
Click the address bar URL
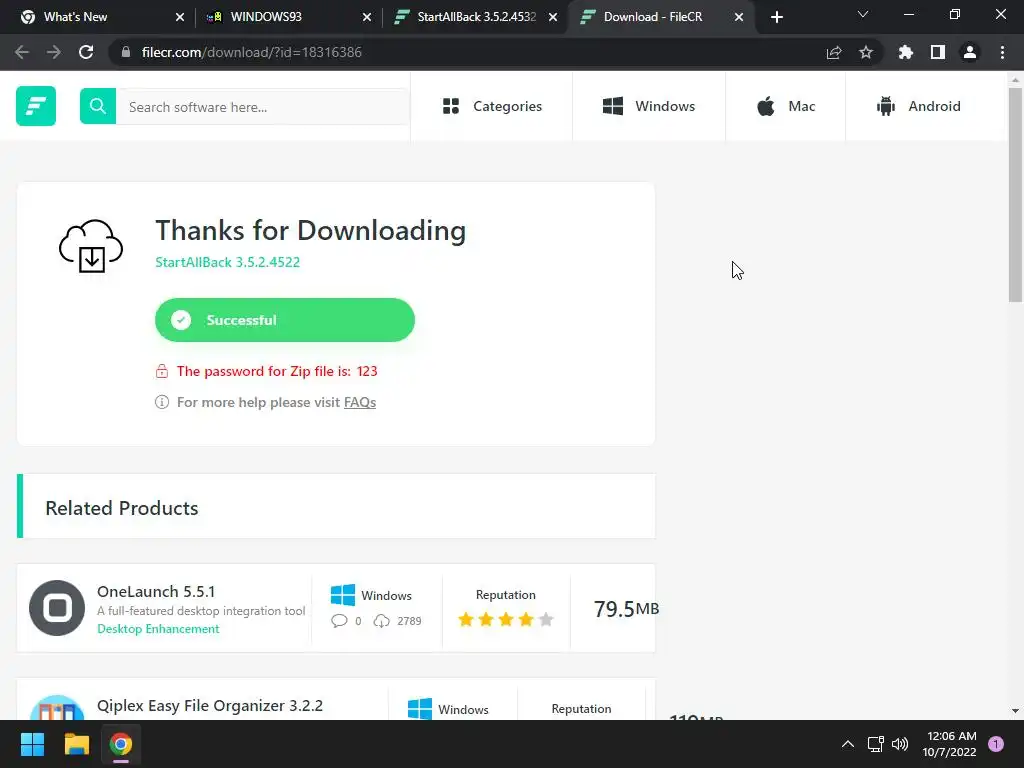point(251,52)
